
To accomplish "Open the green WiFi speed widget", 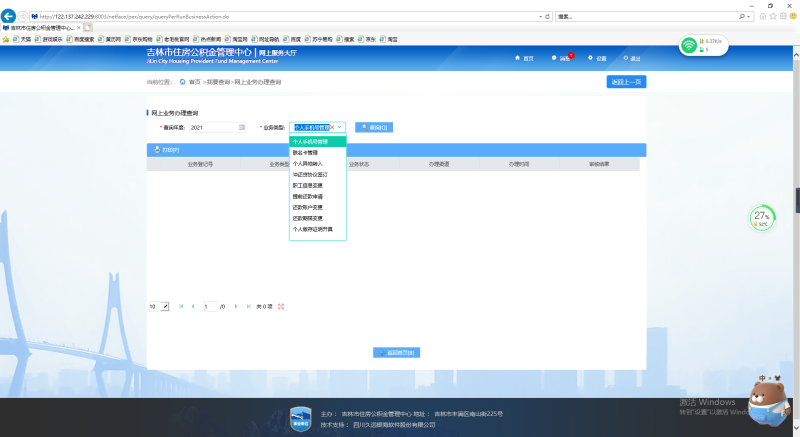I will pos(703,46).
